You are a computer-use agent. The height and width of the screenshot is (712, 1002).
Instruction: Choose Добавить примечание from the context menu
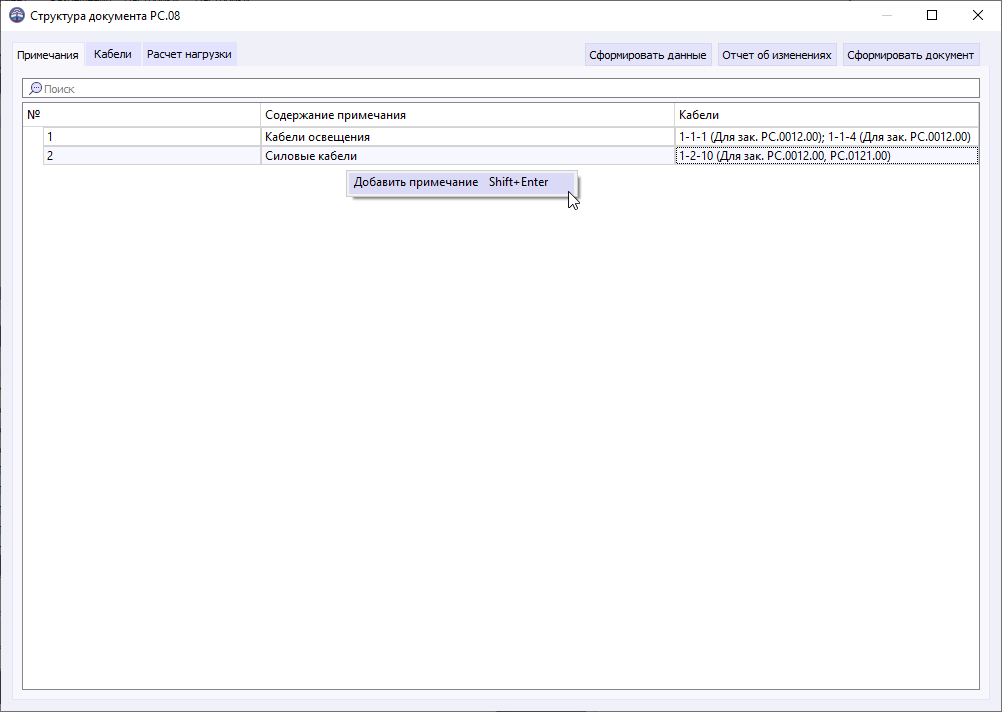click(x=415, y=183)
